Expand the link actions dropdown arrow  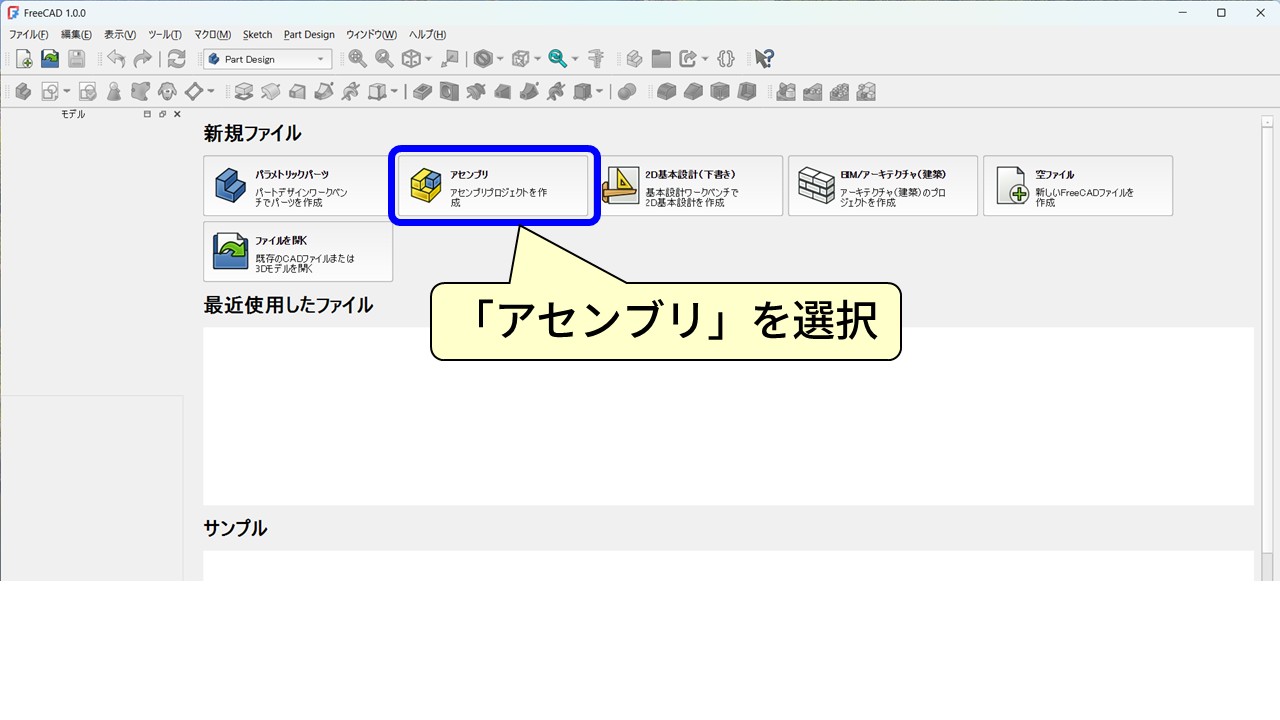705,60
